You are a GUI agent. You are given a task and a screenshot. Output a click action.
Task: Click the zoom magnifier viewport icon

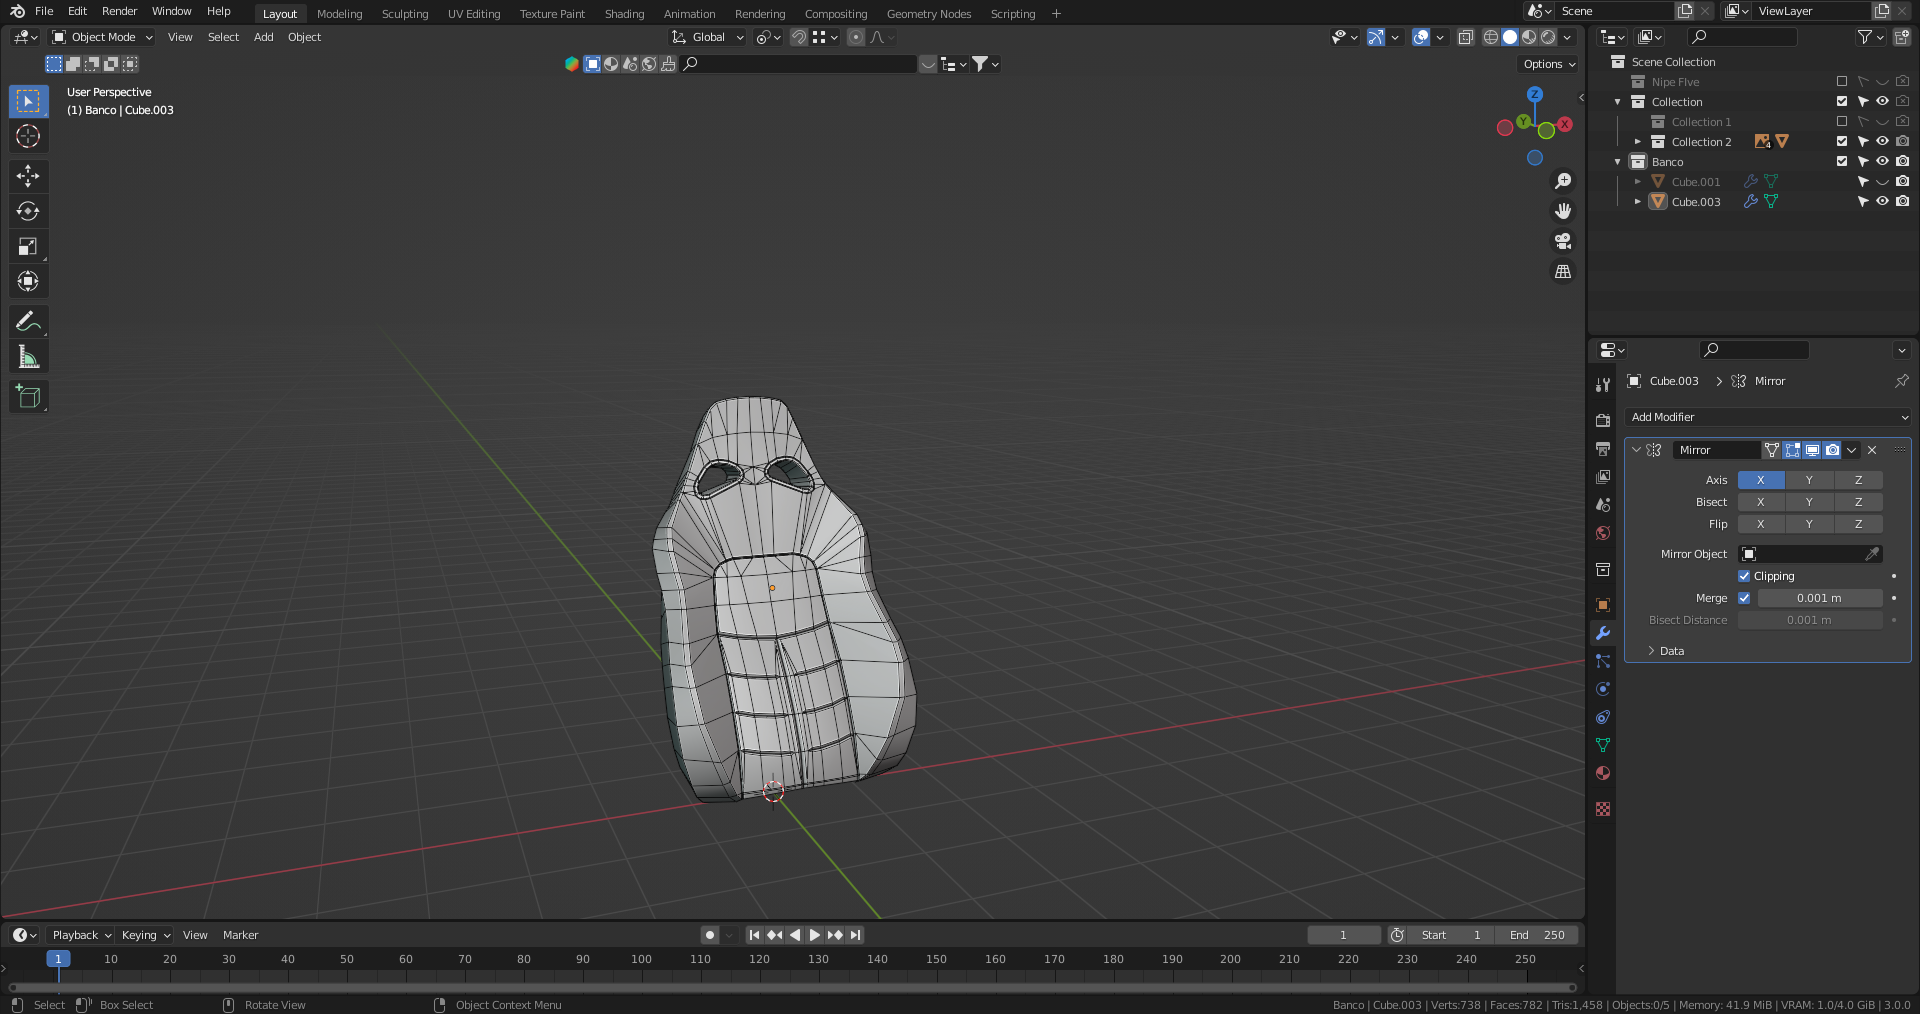(x=1563, y=181)
